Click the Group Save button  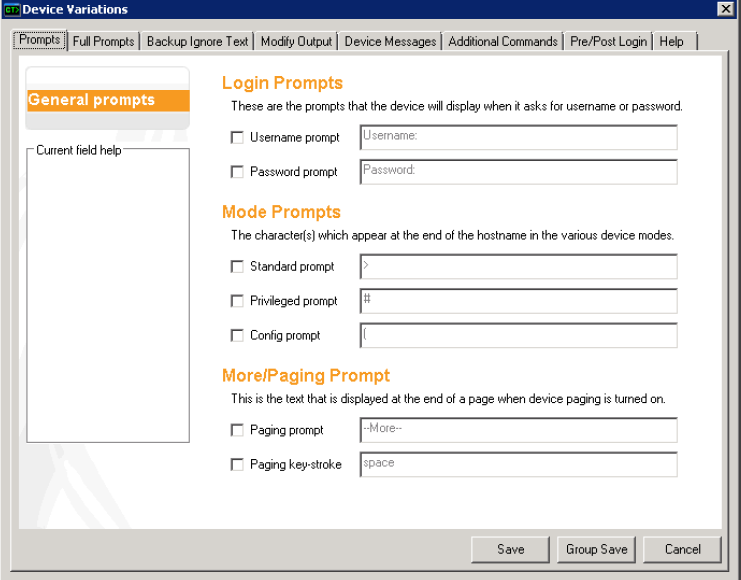pos(596,549)
